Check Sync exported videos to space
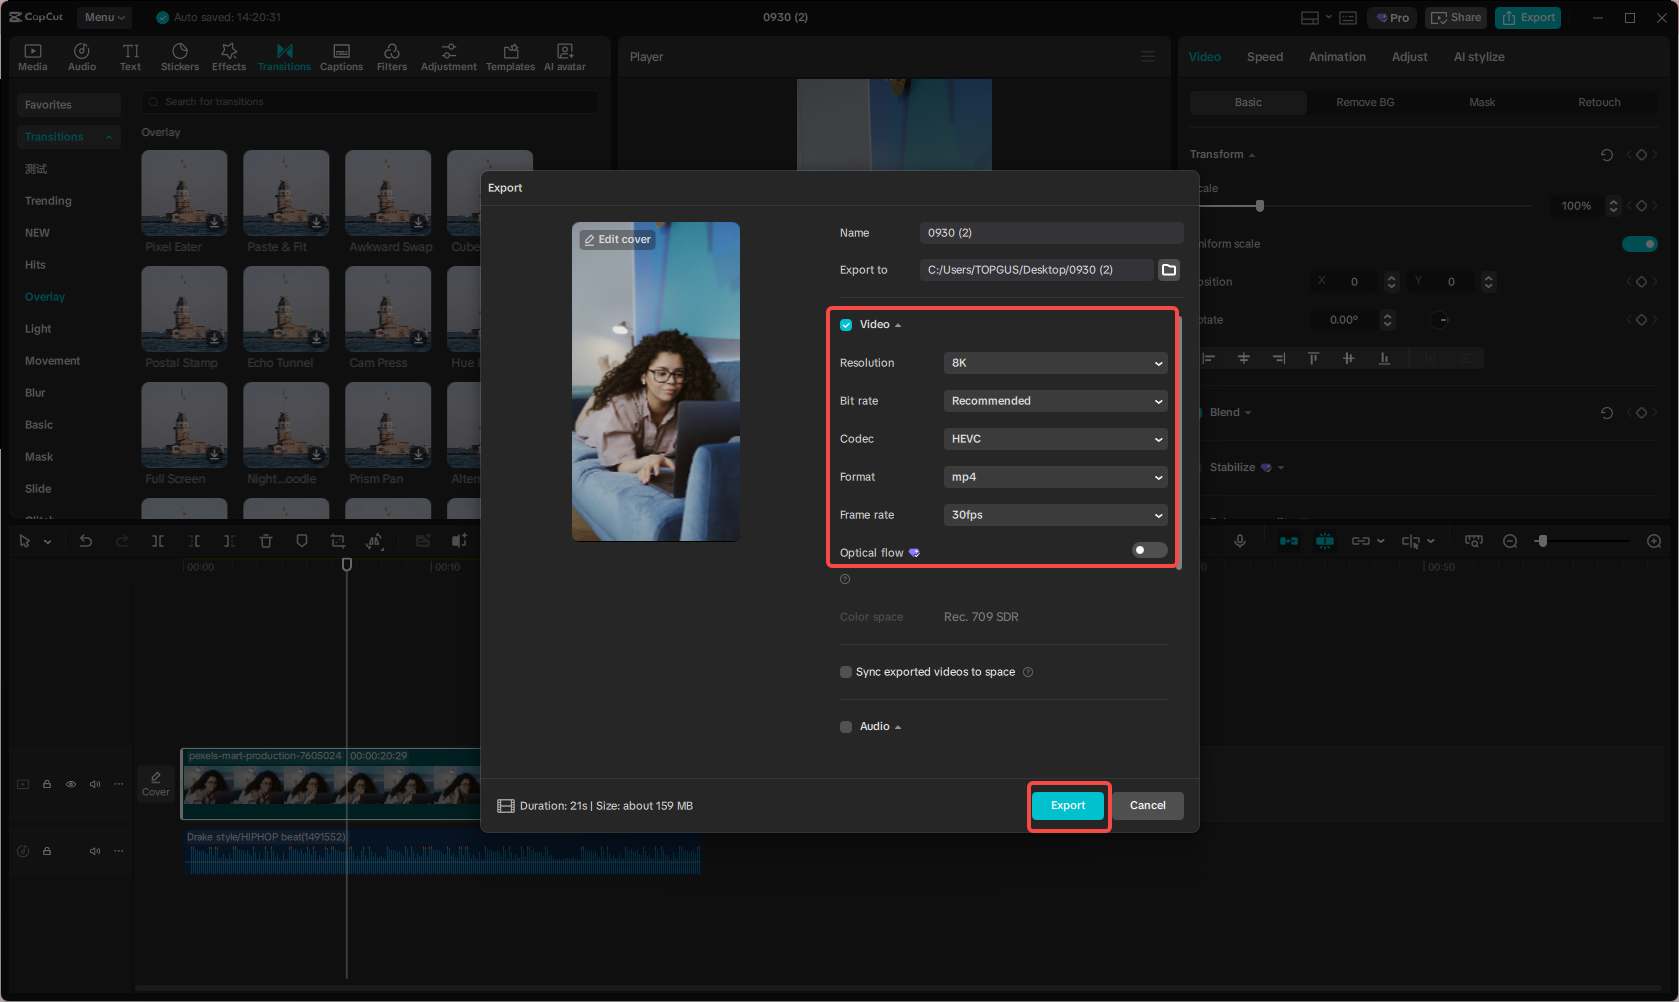 coord(846,671)
